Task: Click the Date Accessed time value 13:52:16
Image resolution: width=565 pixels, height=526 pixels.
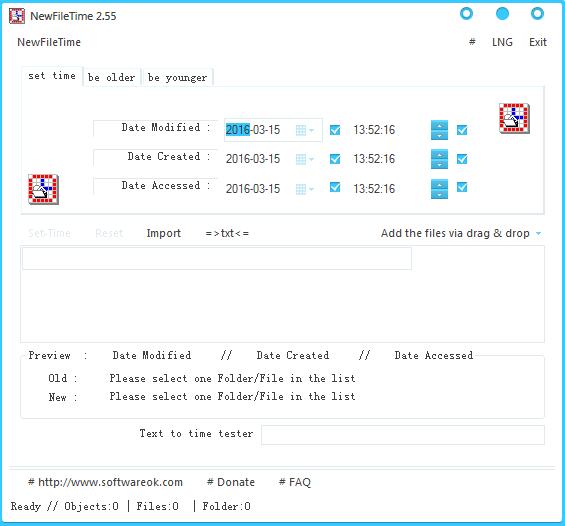Action: (x=374, y=188)
